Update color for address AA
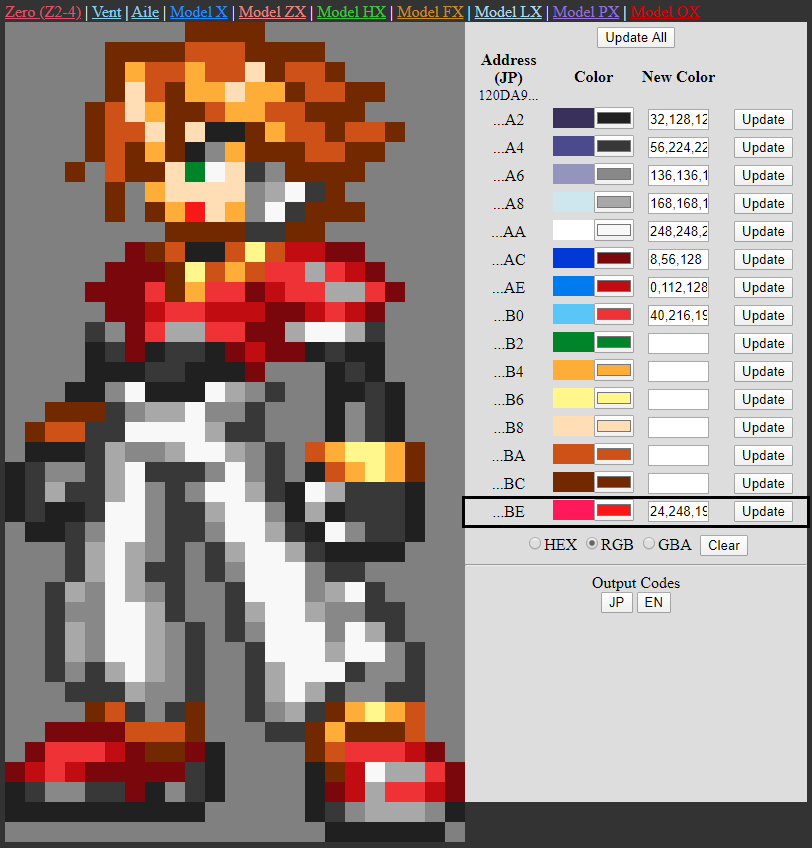812x848 pixels. (763, 232)
